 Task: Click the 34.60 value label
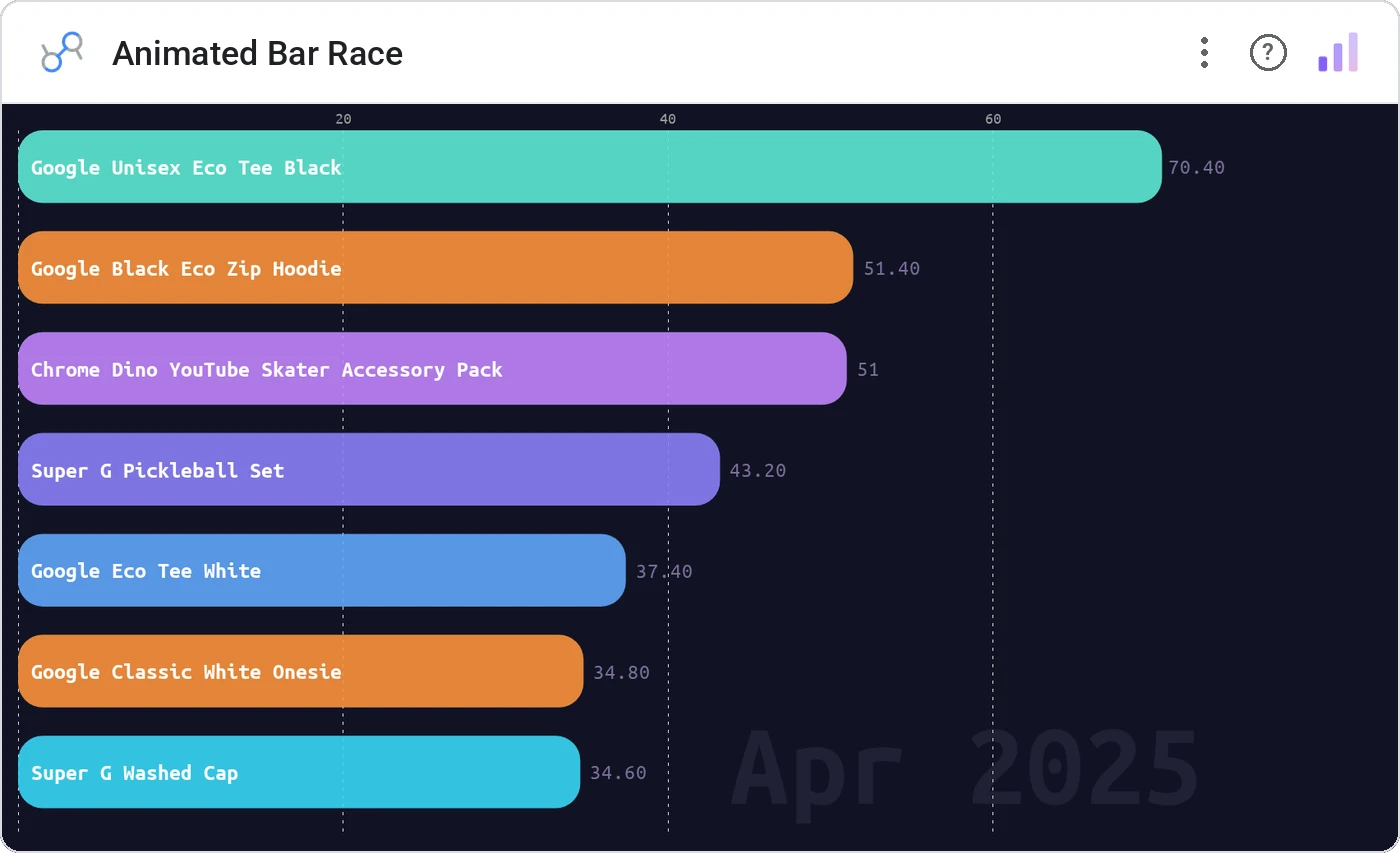pos(618,773)
